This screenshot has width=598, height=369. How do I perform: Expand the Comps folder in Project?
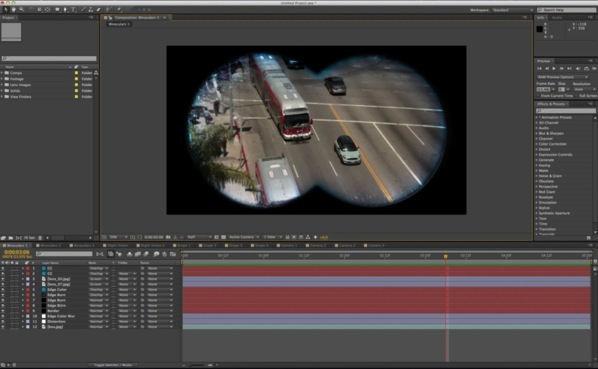click(x=2, y=73)
